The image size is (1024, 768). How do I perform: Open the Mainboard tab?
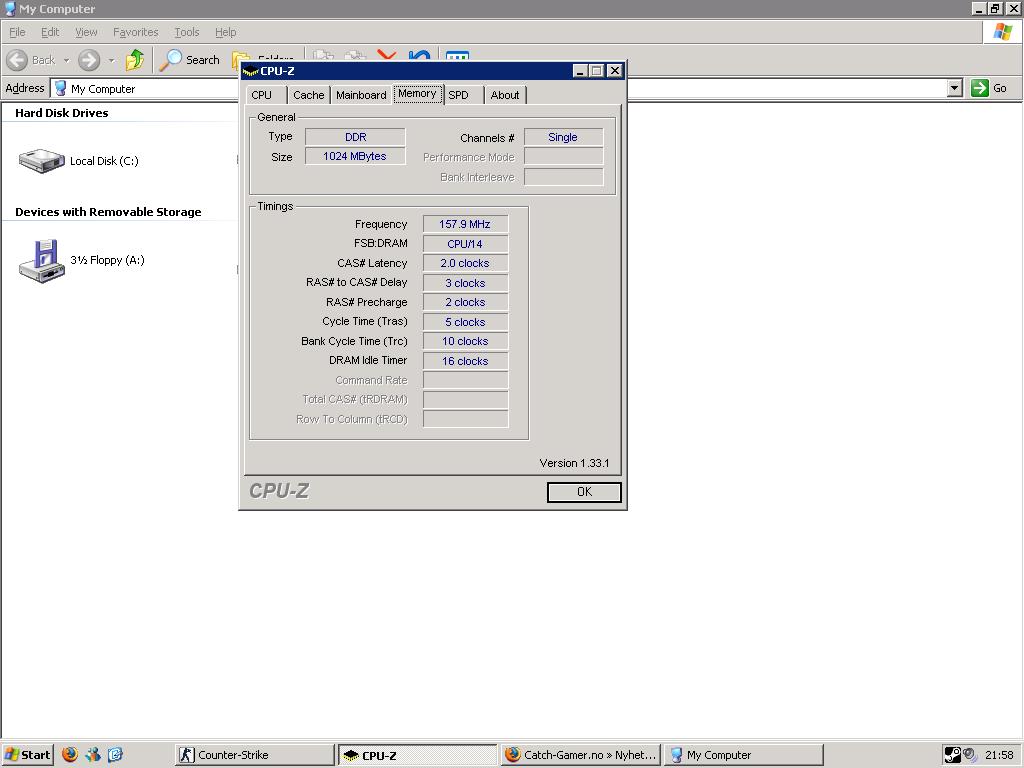(x=361, y=95)
